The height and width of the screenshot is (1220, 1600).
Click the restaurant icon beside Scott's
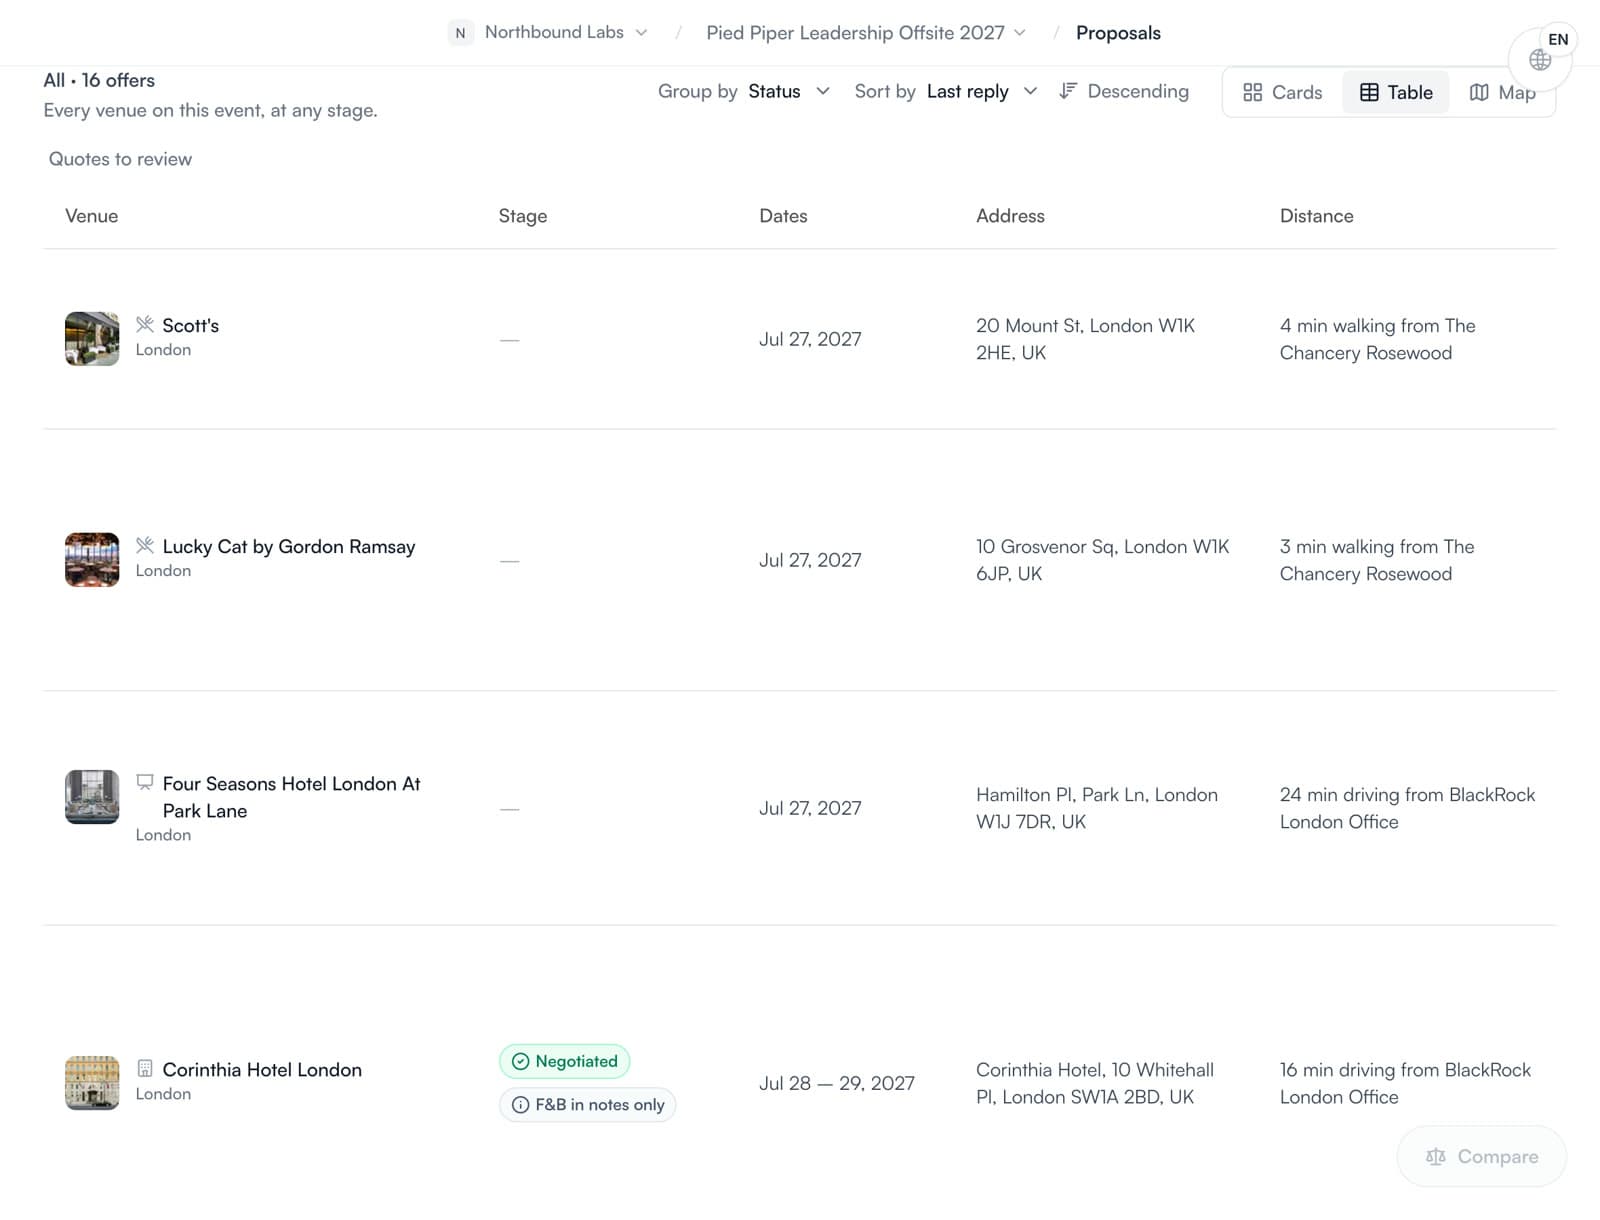point(145,324)
